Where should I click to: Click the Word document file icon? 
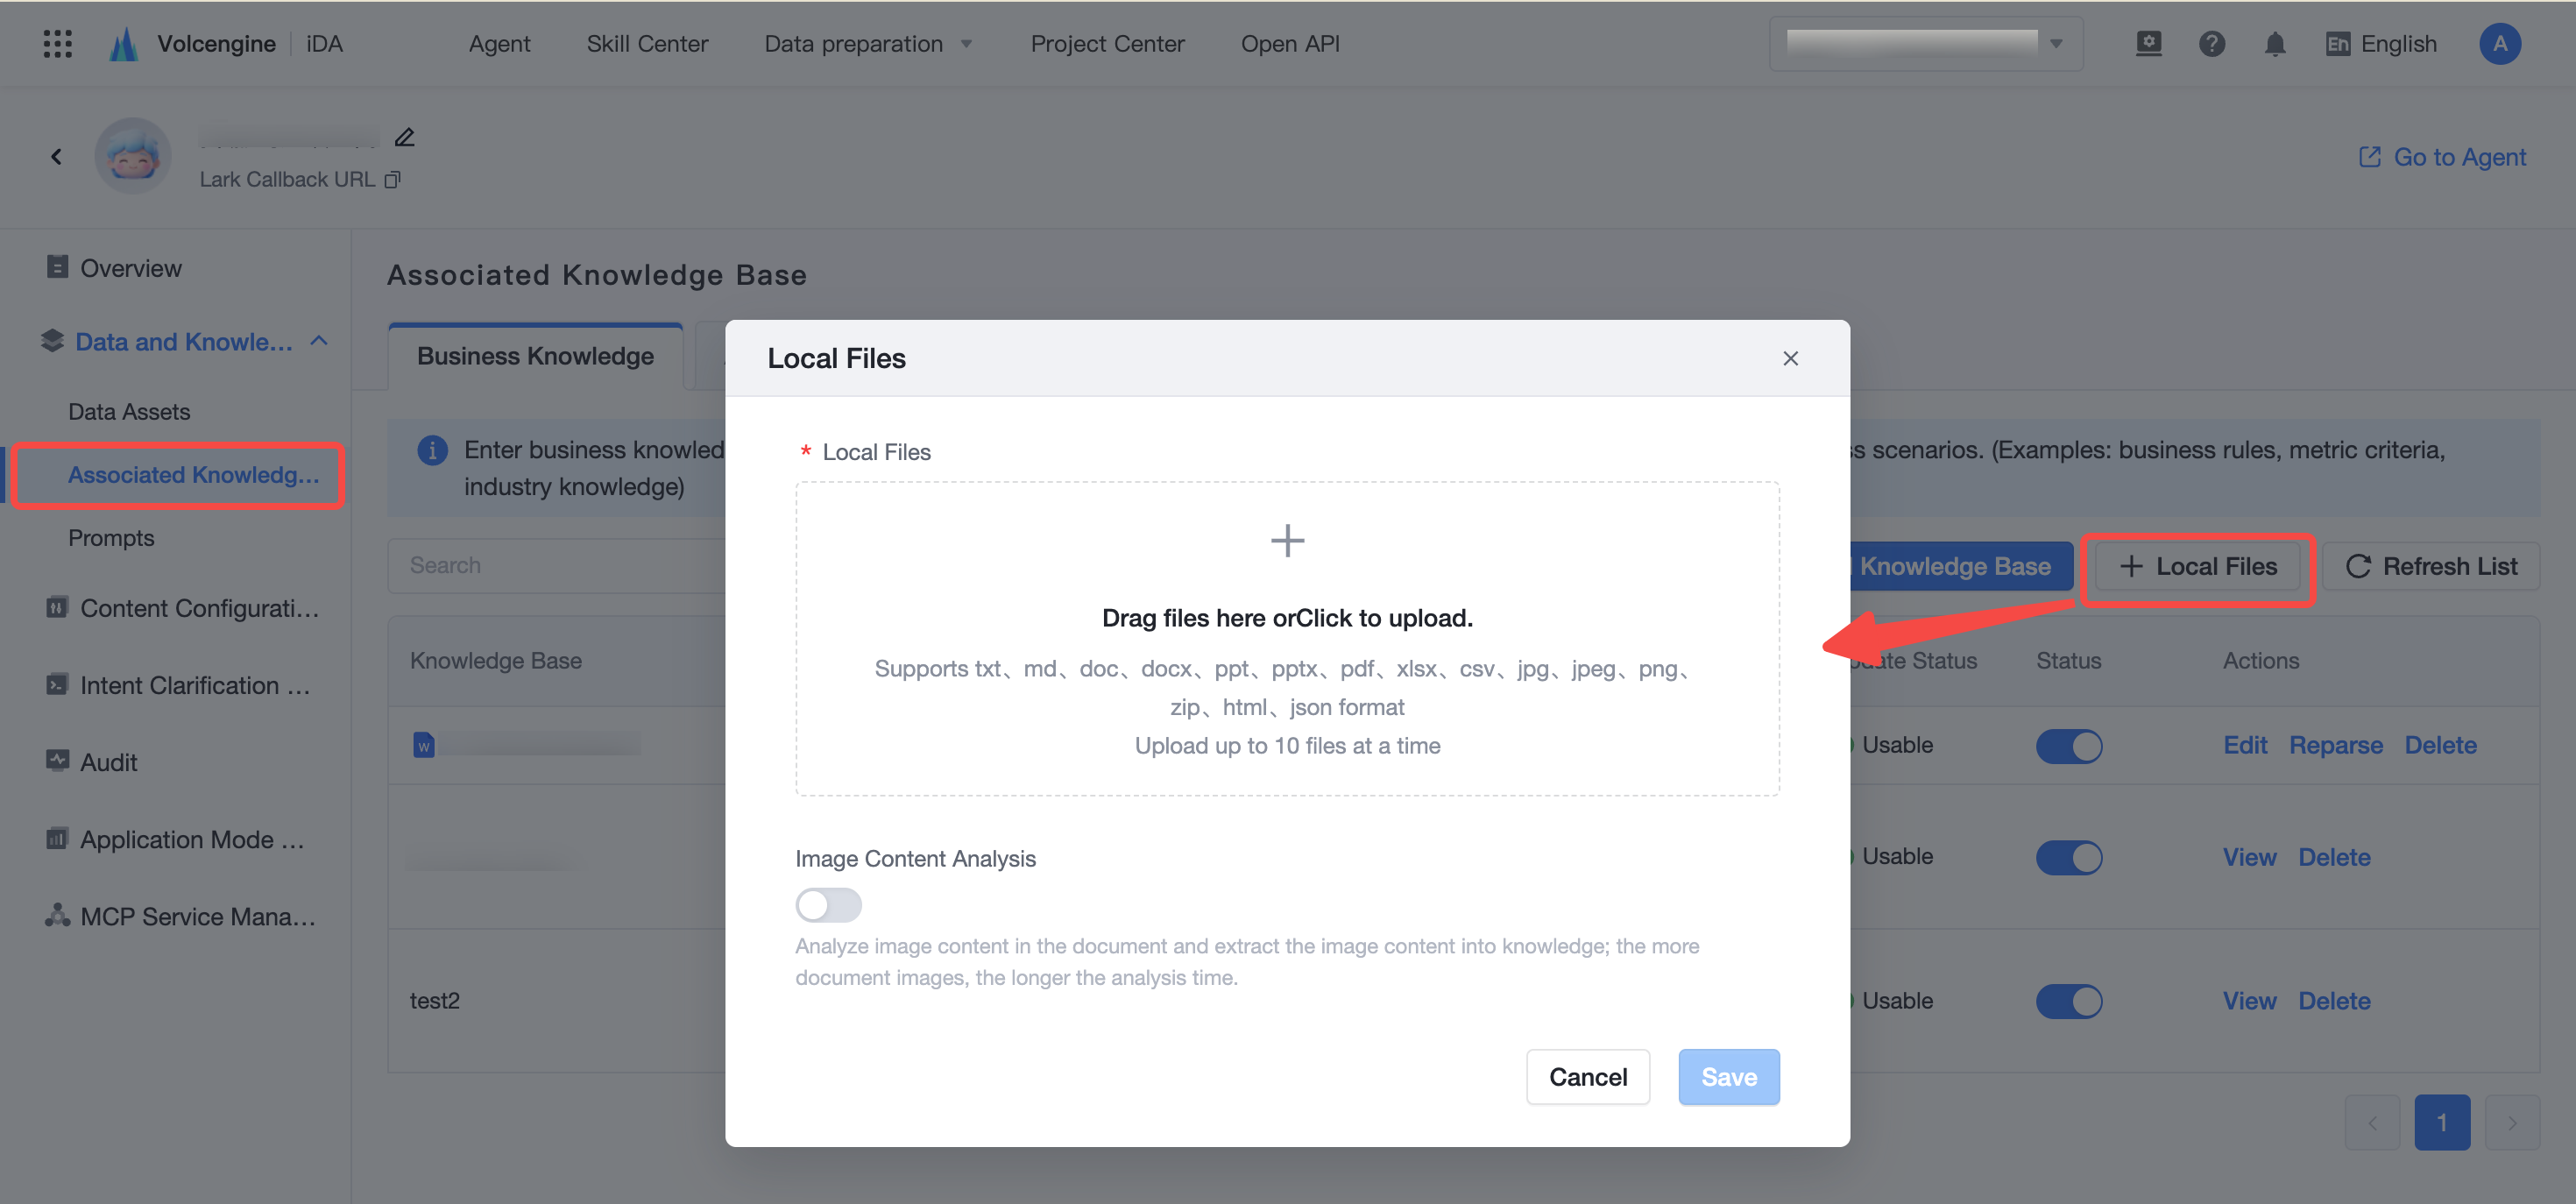(424, 745)
